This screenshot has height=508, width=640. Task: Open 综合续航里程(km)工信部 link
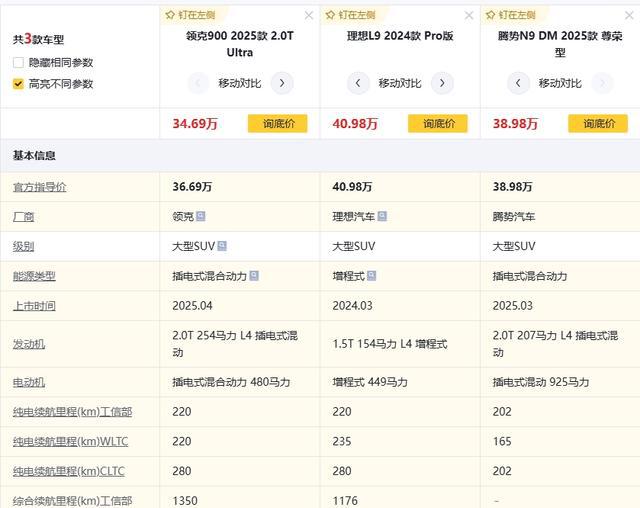72,501
